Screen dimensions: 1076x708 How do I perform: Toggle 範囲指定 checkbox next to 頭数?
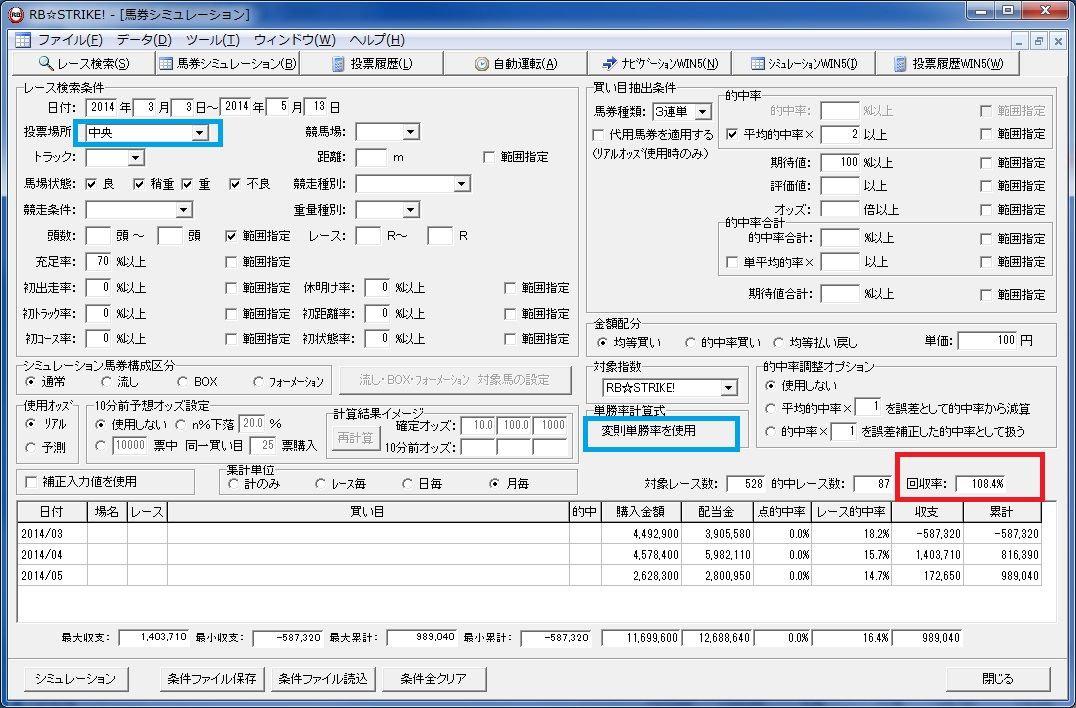tap(231, 236)
